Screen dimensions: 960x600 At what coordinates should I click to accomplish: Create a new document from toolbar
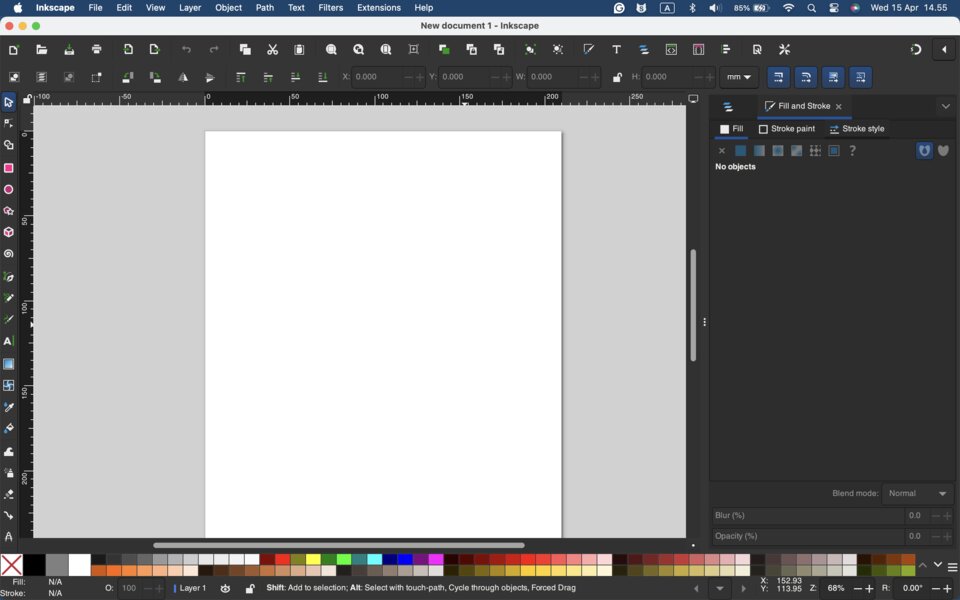point(13,50)
